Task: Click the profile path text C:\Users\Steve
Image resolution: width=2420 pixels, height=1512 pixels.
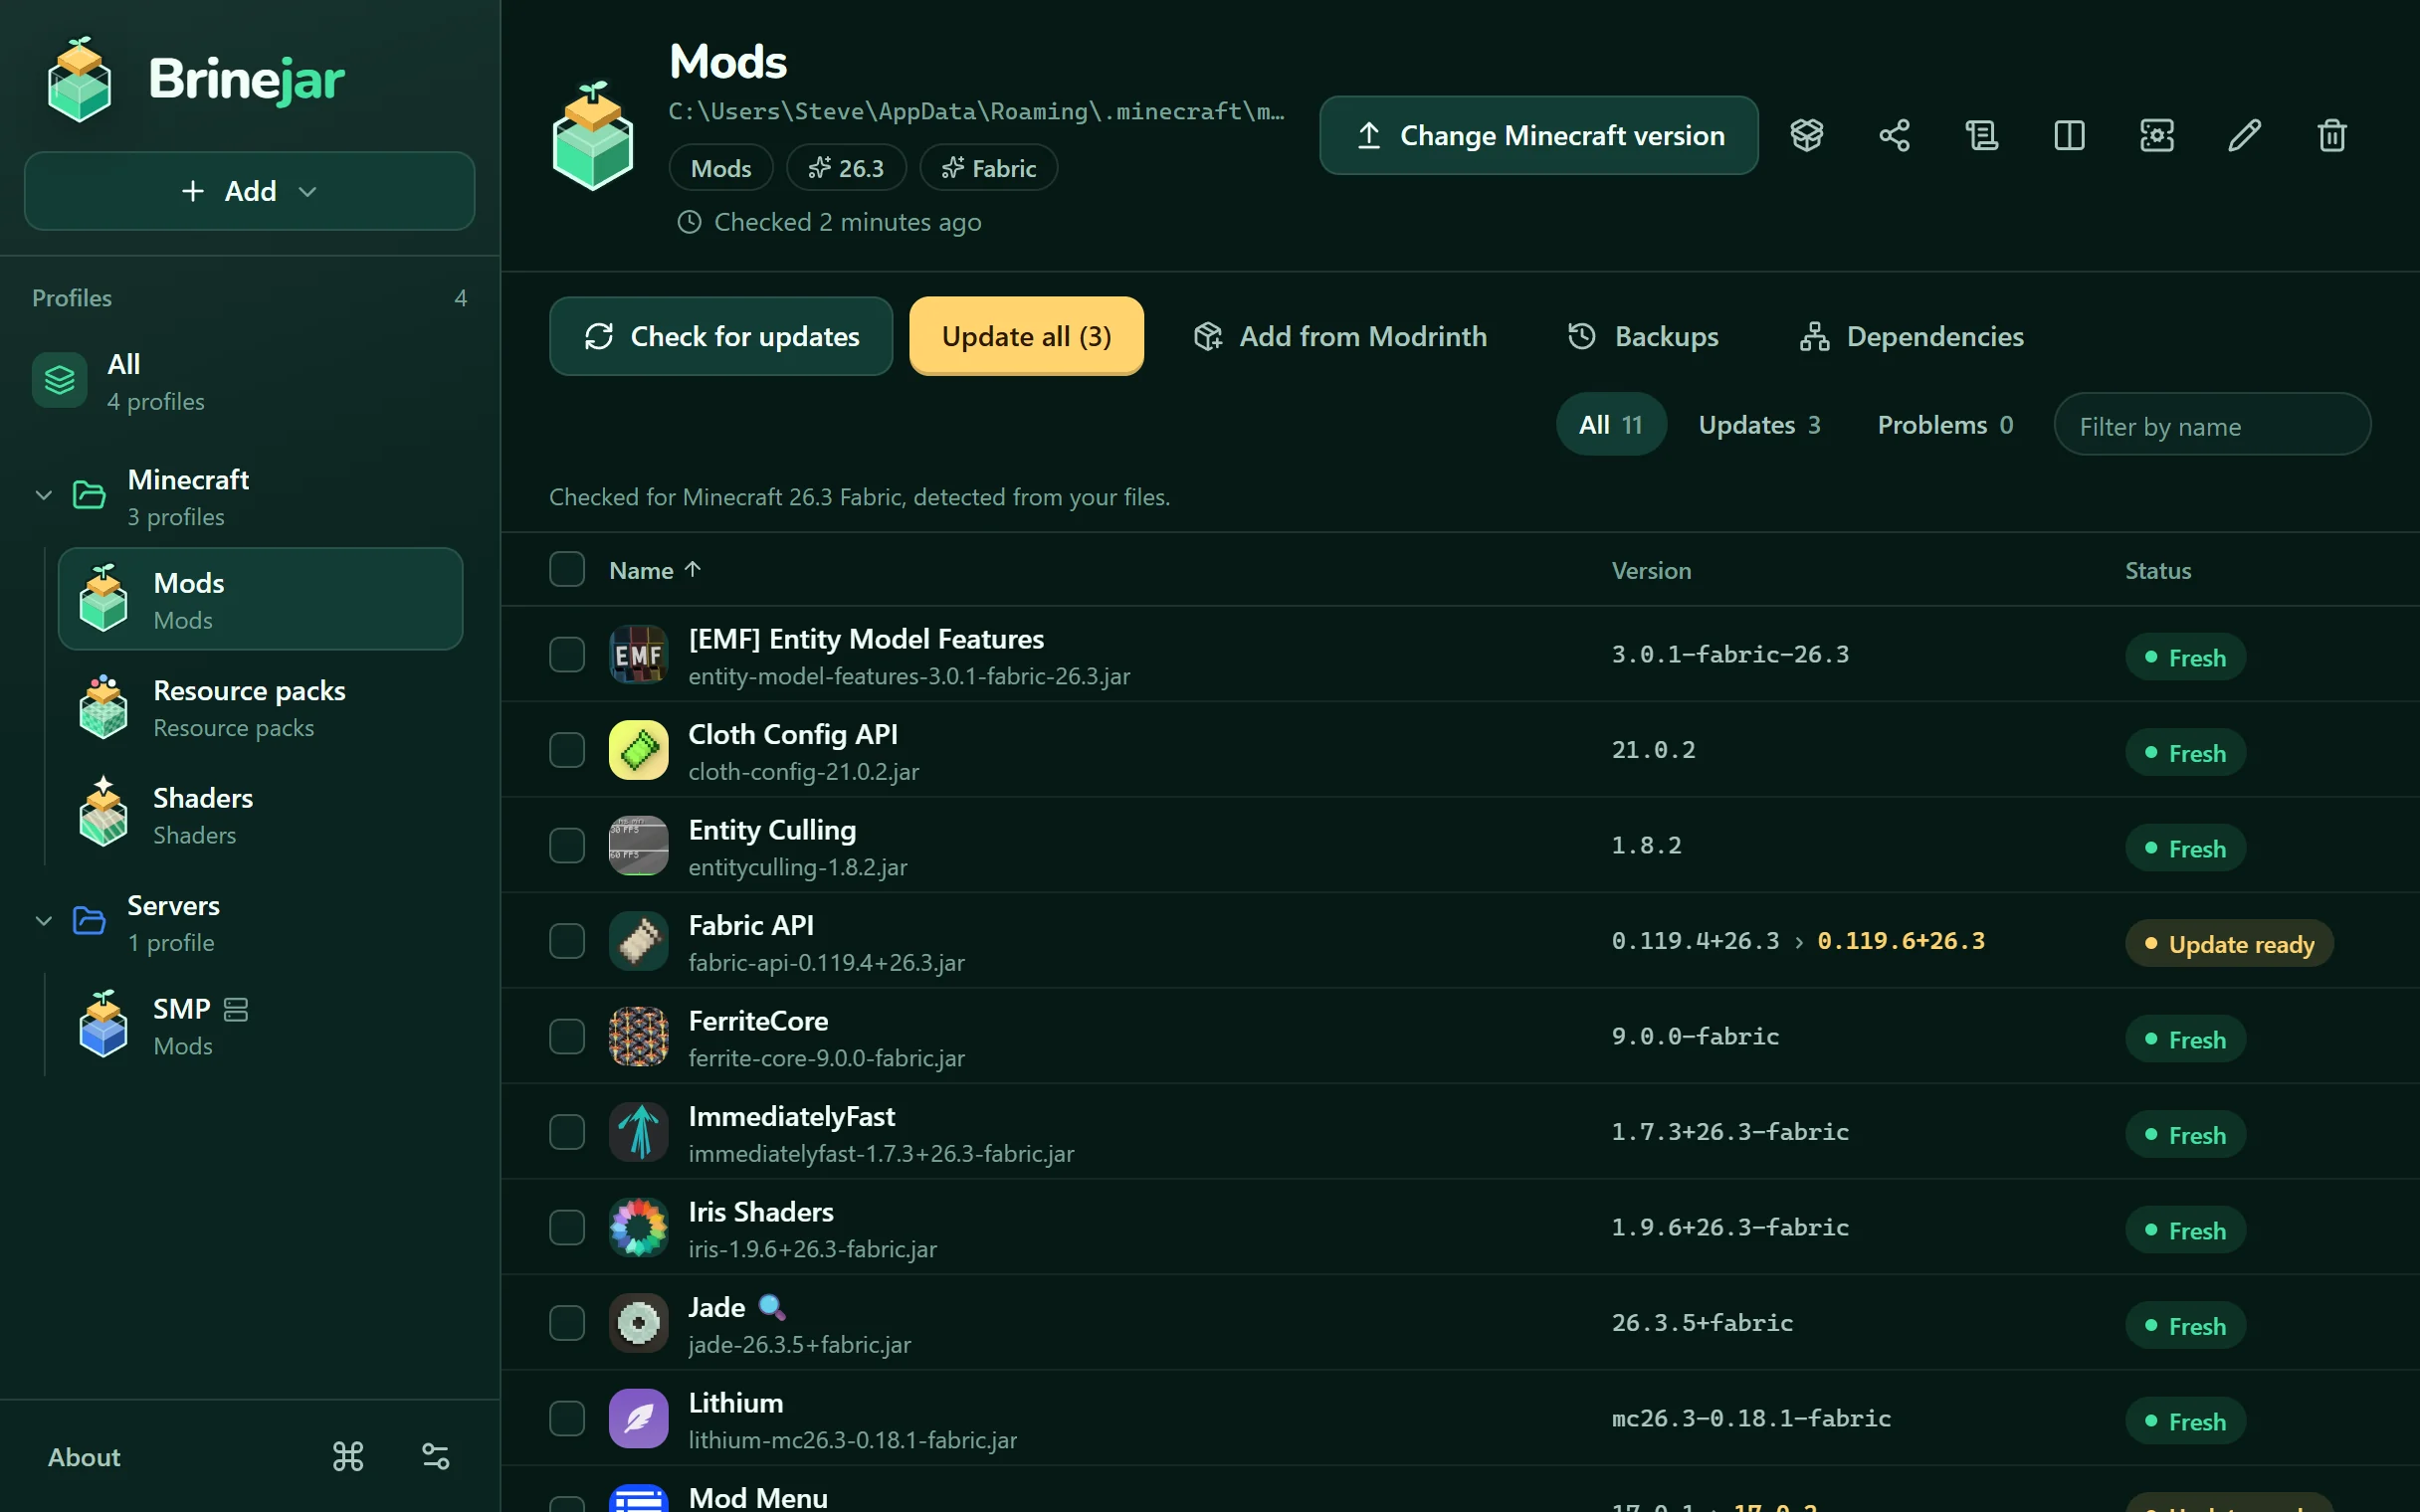Action: click(976, 111)
